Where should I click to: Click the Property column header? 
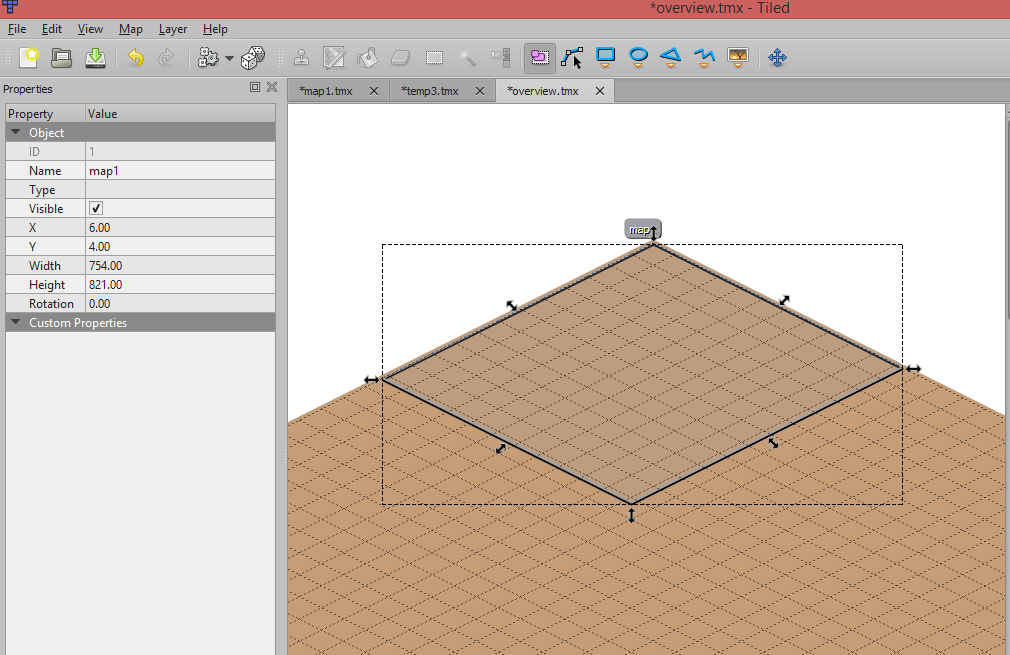pos(45,113)
